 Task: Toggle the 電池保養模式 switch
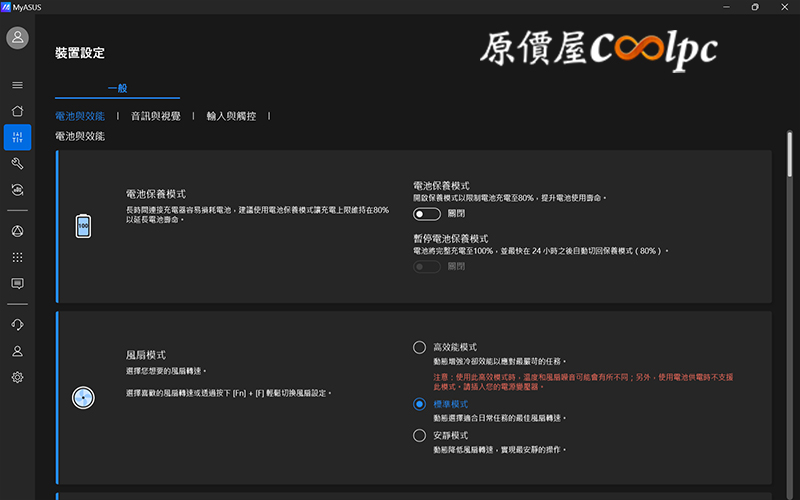[x=427, y=214]
